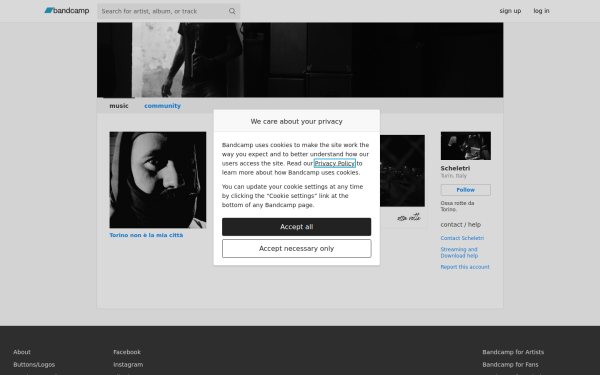The height and width of the screenshot is (375, 600).
Task: Click the contact / help heading
Action: (461, 225)
